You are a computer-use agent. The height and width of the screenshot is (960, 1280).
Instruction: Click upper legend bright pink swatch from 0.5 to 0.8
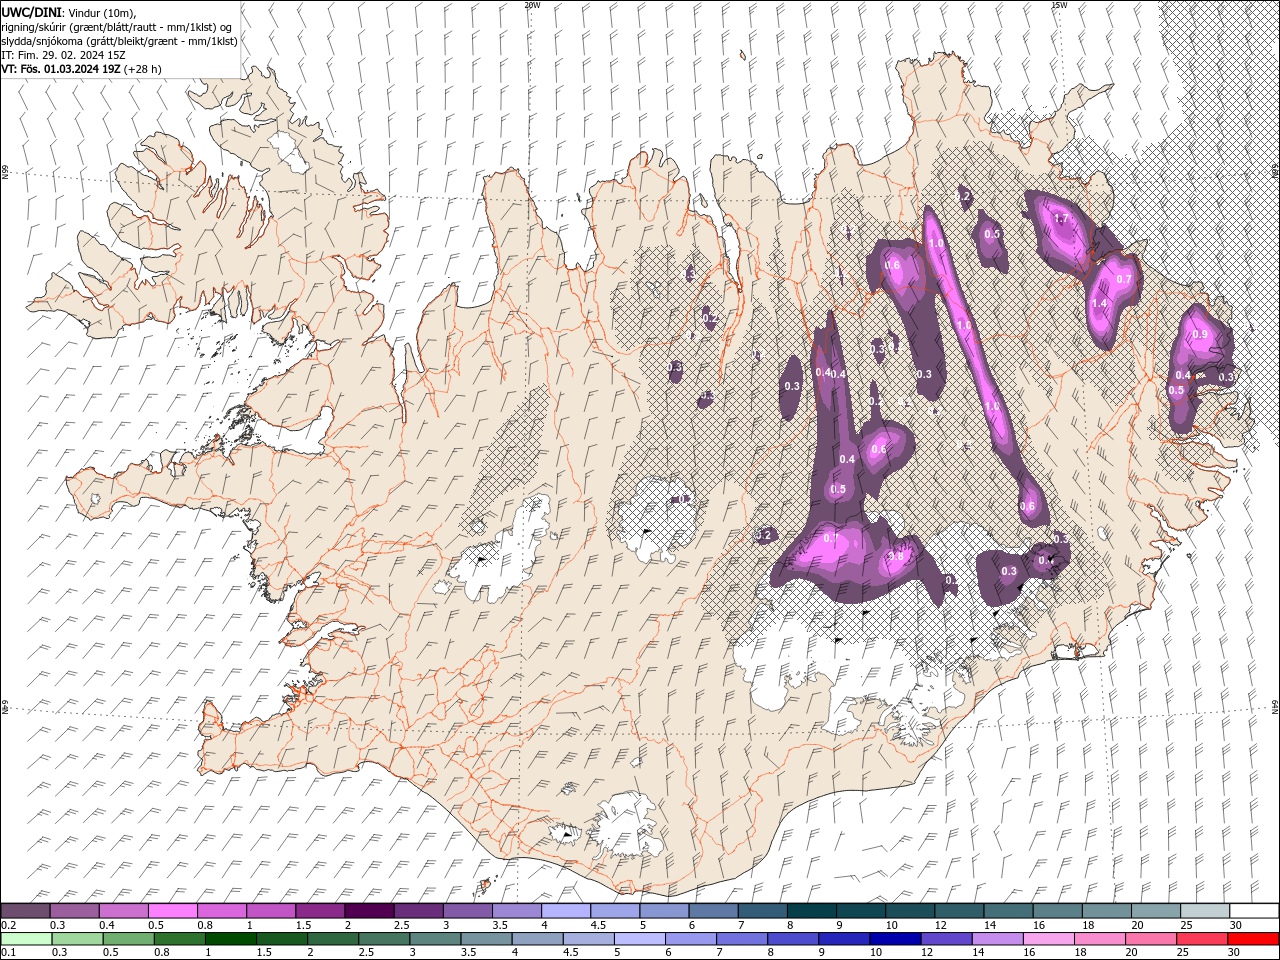[173, 911]
